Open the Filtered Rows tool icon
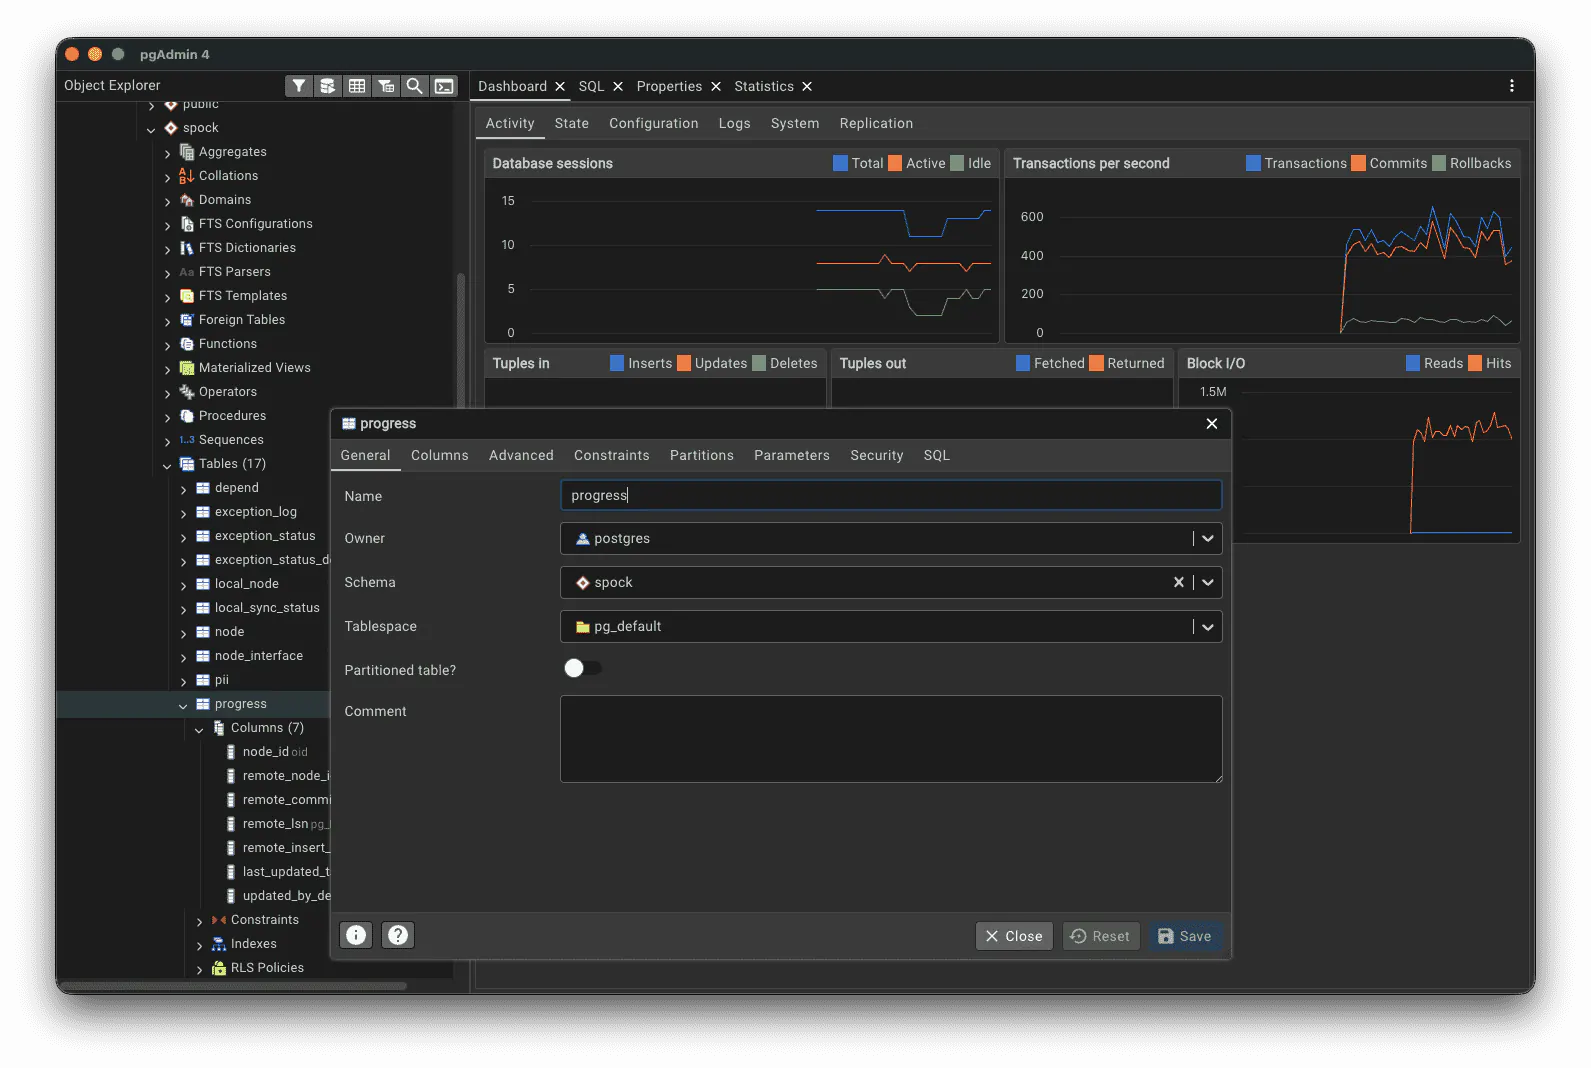The image size is (1591, 1068). pyautogui.click(x=385, y=86)
